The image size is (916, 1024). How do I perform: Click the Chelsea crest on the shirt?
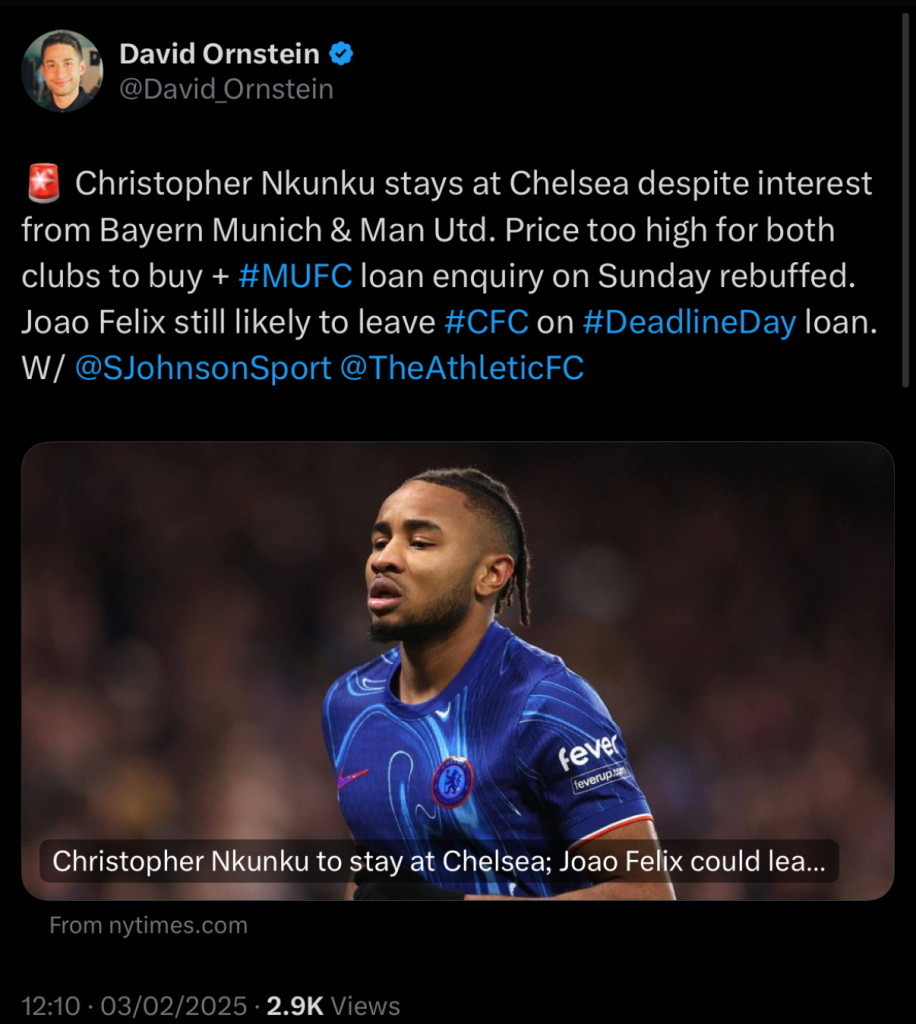click(x=452, y=782)
